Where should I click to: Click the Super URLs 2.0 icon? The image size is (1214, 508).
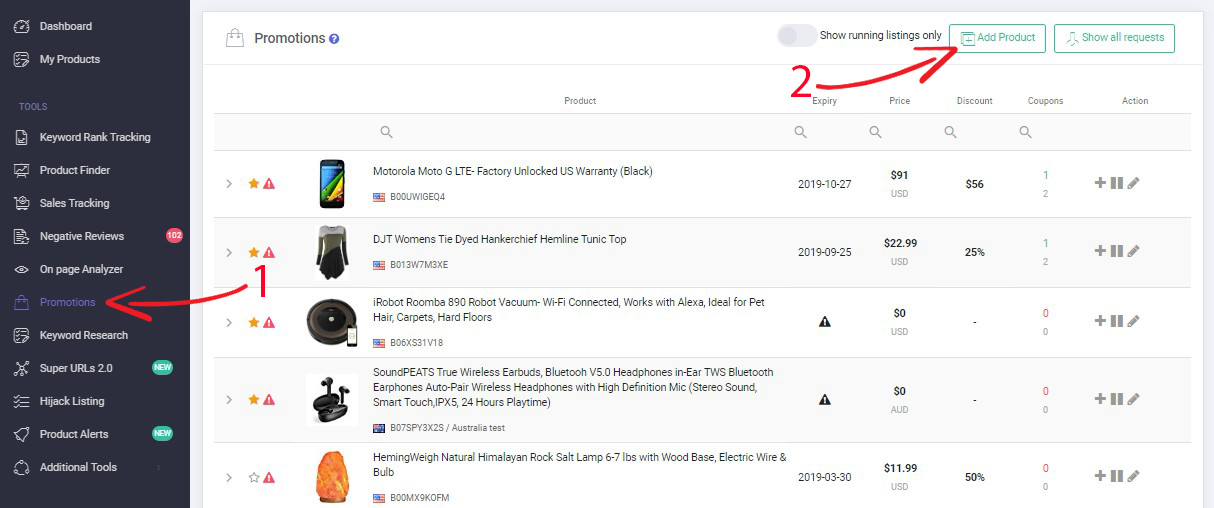click(21, 368)
